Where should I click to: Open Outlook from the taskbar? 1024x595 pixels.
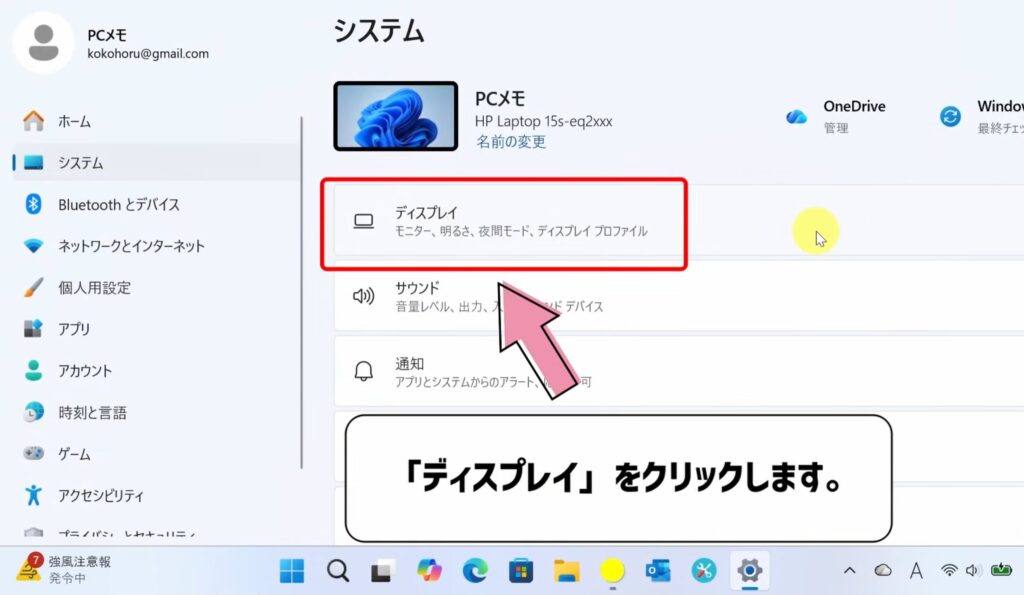point(658,571)
